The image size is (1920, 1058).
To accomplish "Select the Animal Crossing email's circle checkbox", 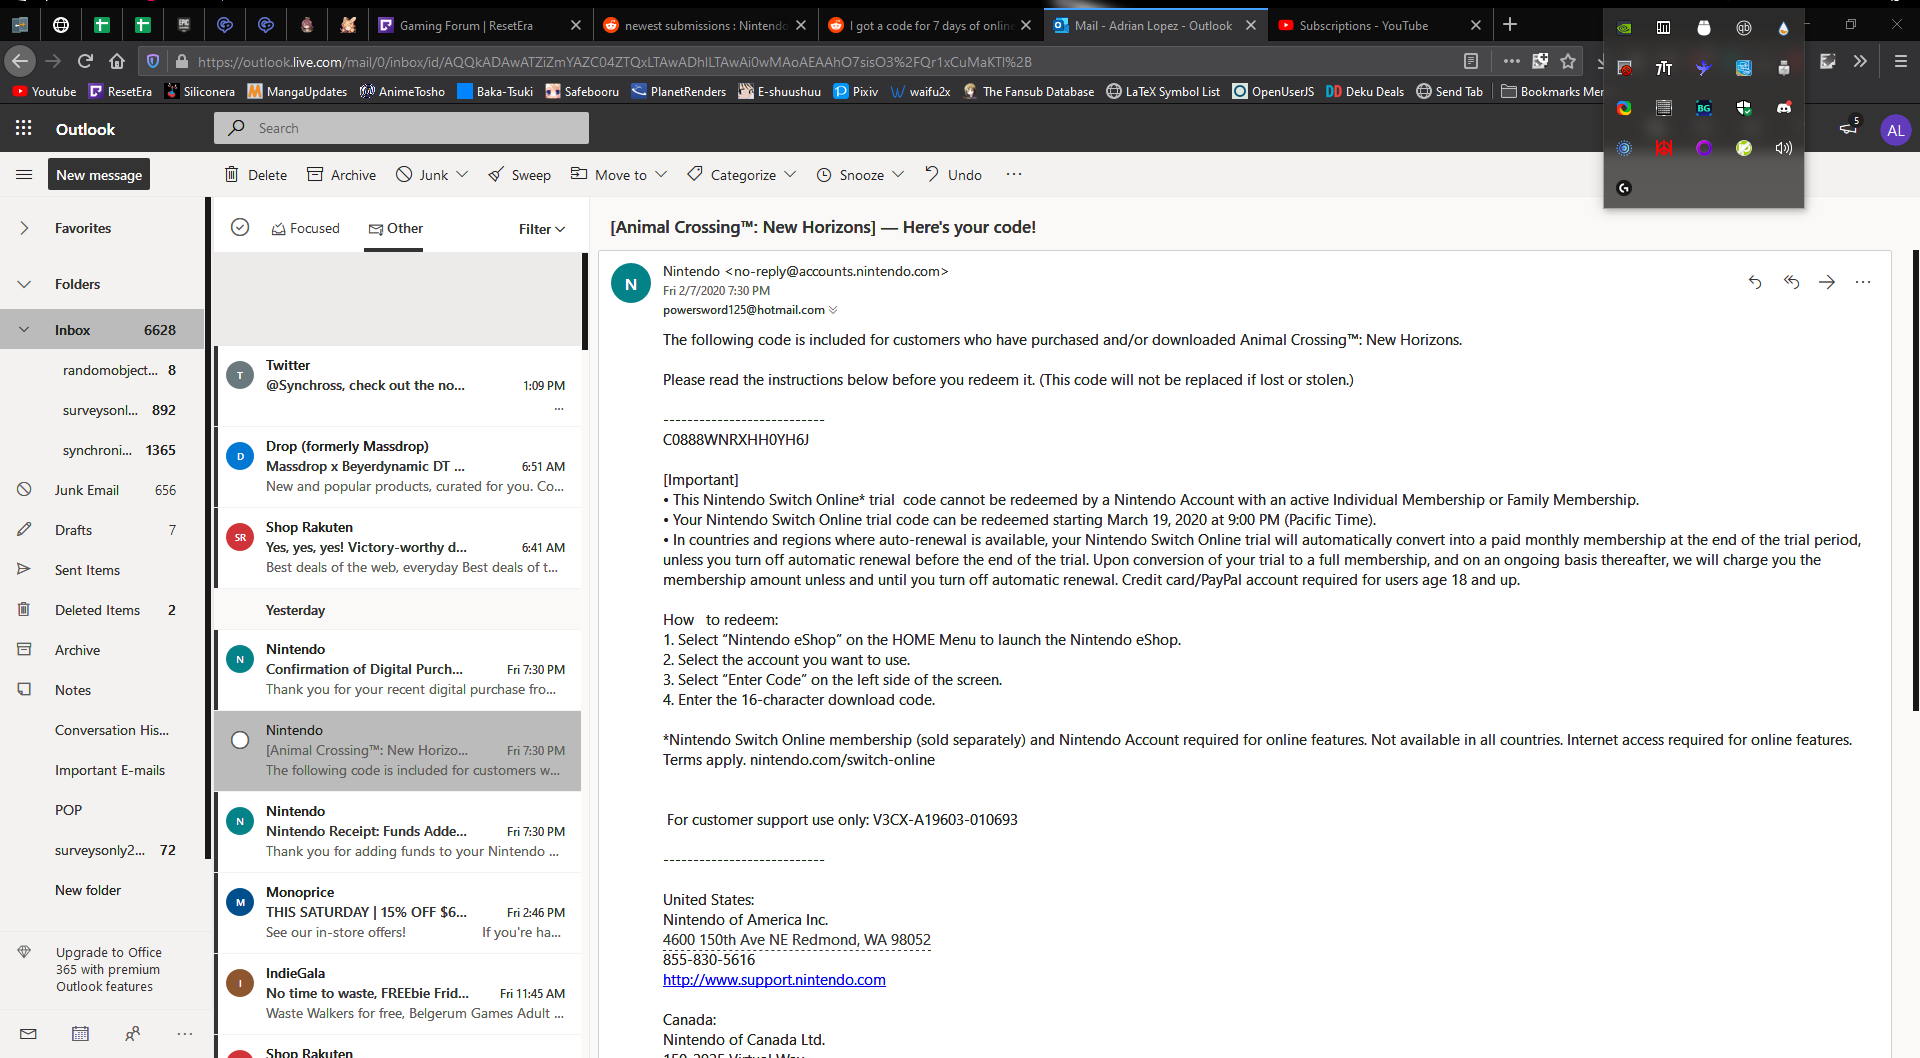I will (x=240, y=740).
